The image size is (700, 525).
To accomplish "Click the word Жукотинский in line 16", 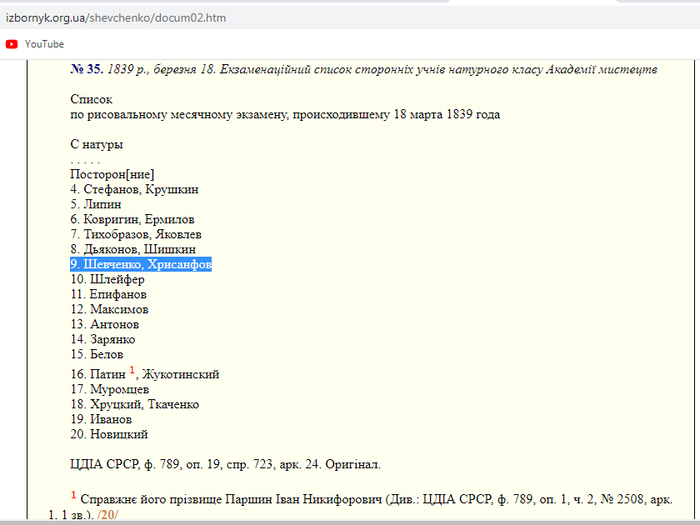I will pos(180,375).
